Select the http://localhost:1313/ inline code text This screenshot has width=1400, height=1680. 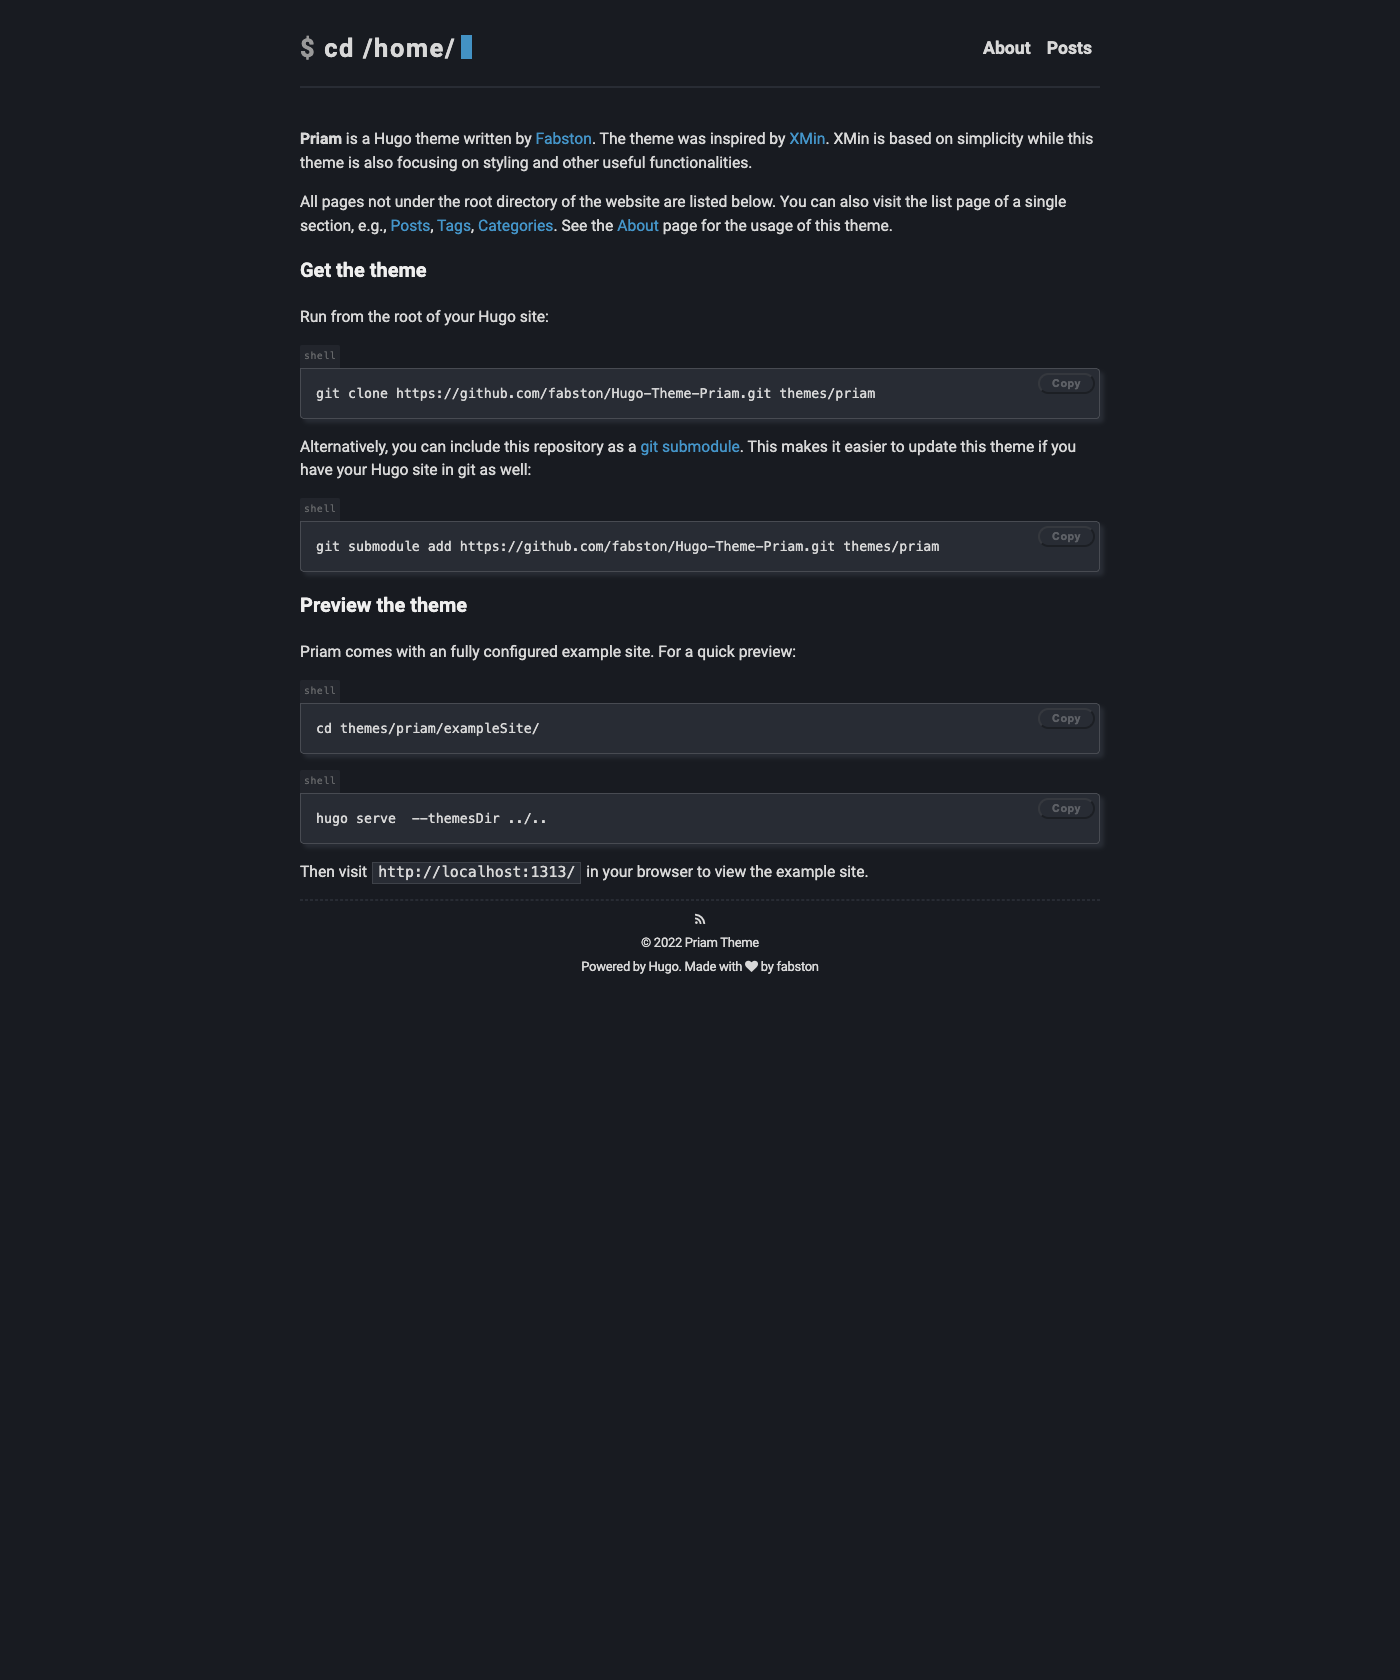click(477, 871)
